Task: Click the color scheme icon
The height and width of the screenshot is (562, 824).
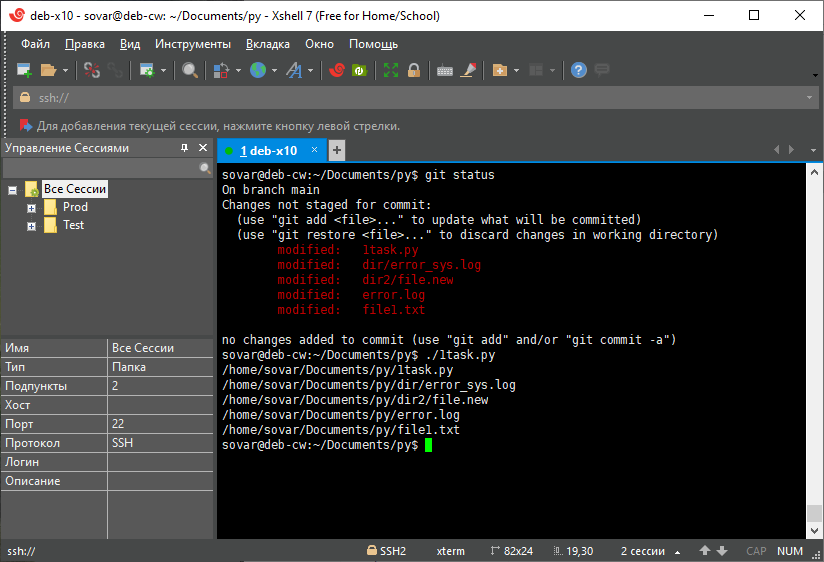Action: coord(221,70)
